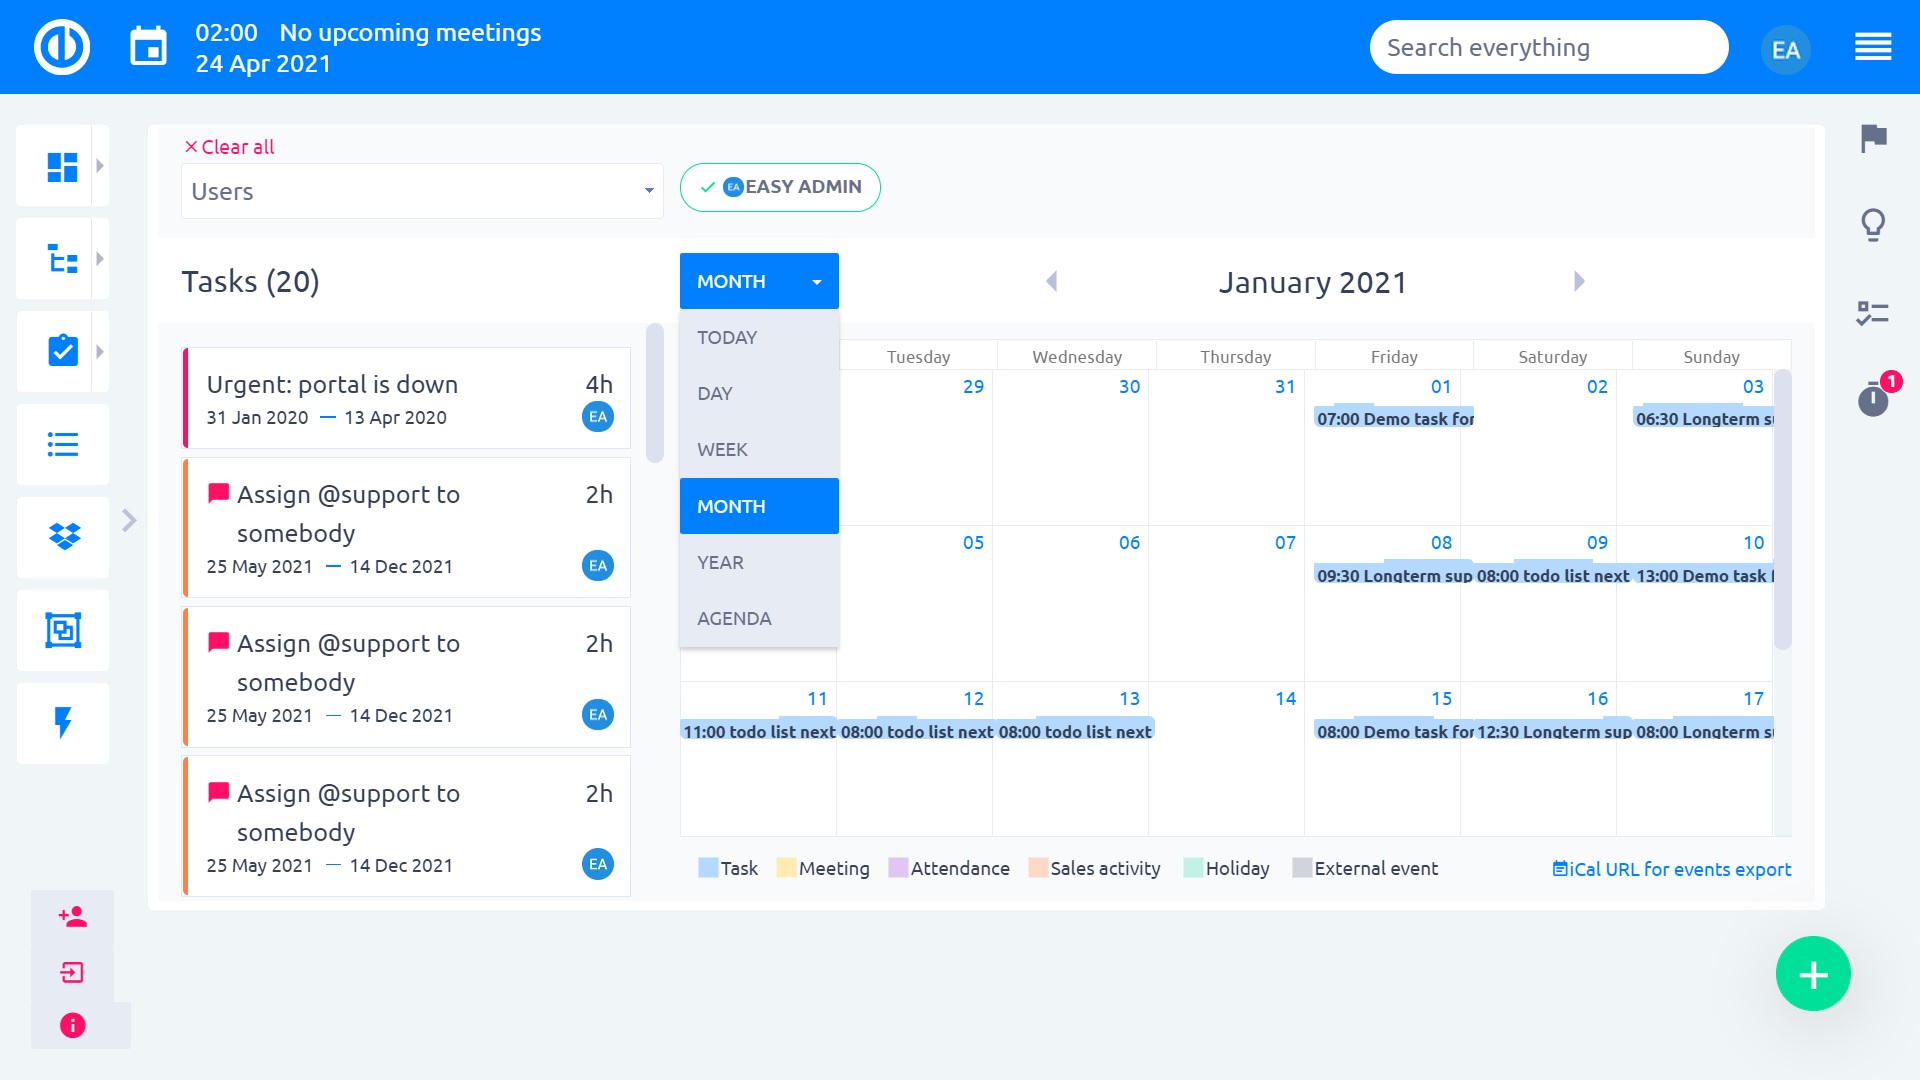Click the calendar icon in the header
The image size is (1920, 1080).
pos(149,47)
